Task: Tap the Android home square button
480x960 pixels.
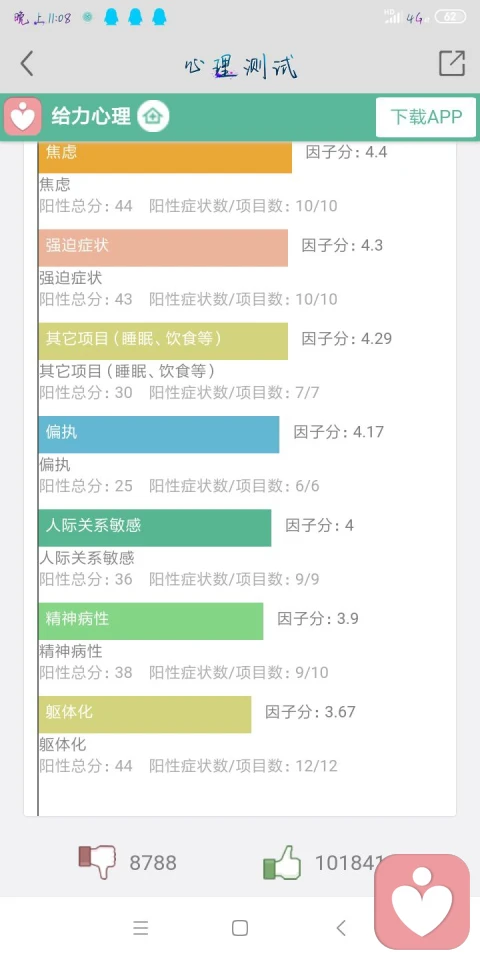Action: [x=240, y=928]
